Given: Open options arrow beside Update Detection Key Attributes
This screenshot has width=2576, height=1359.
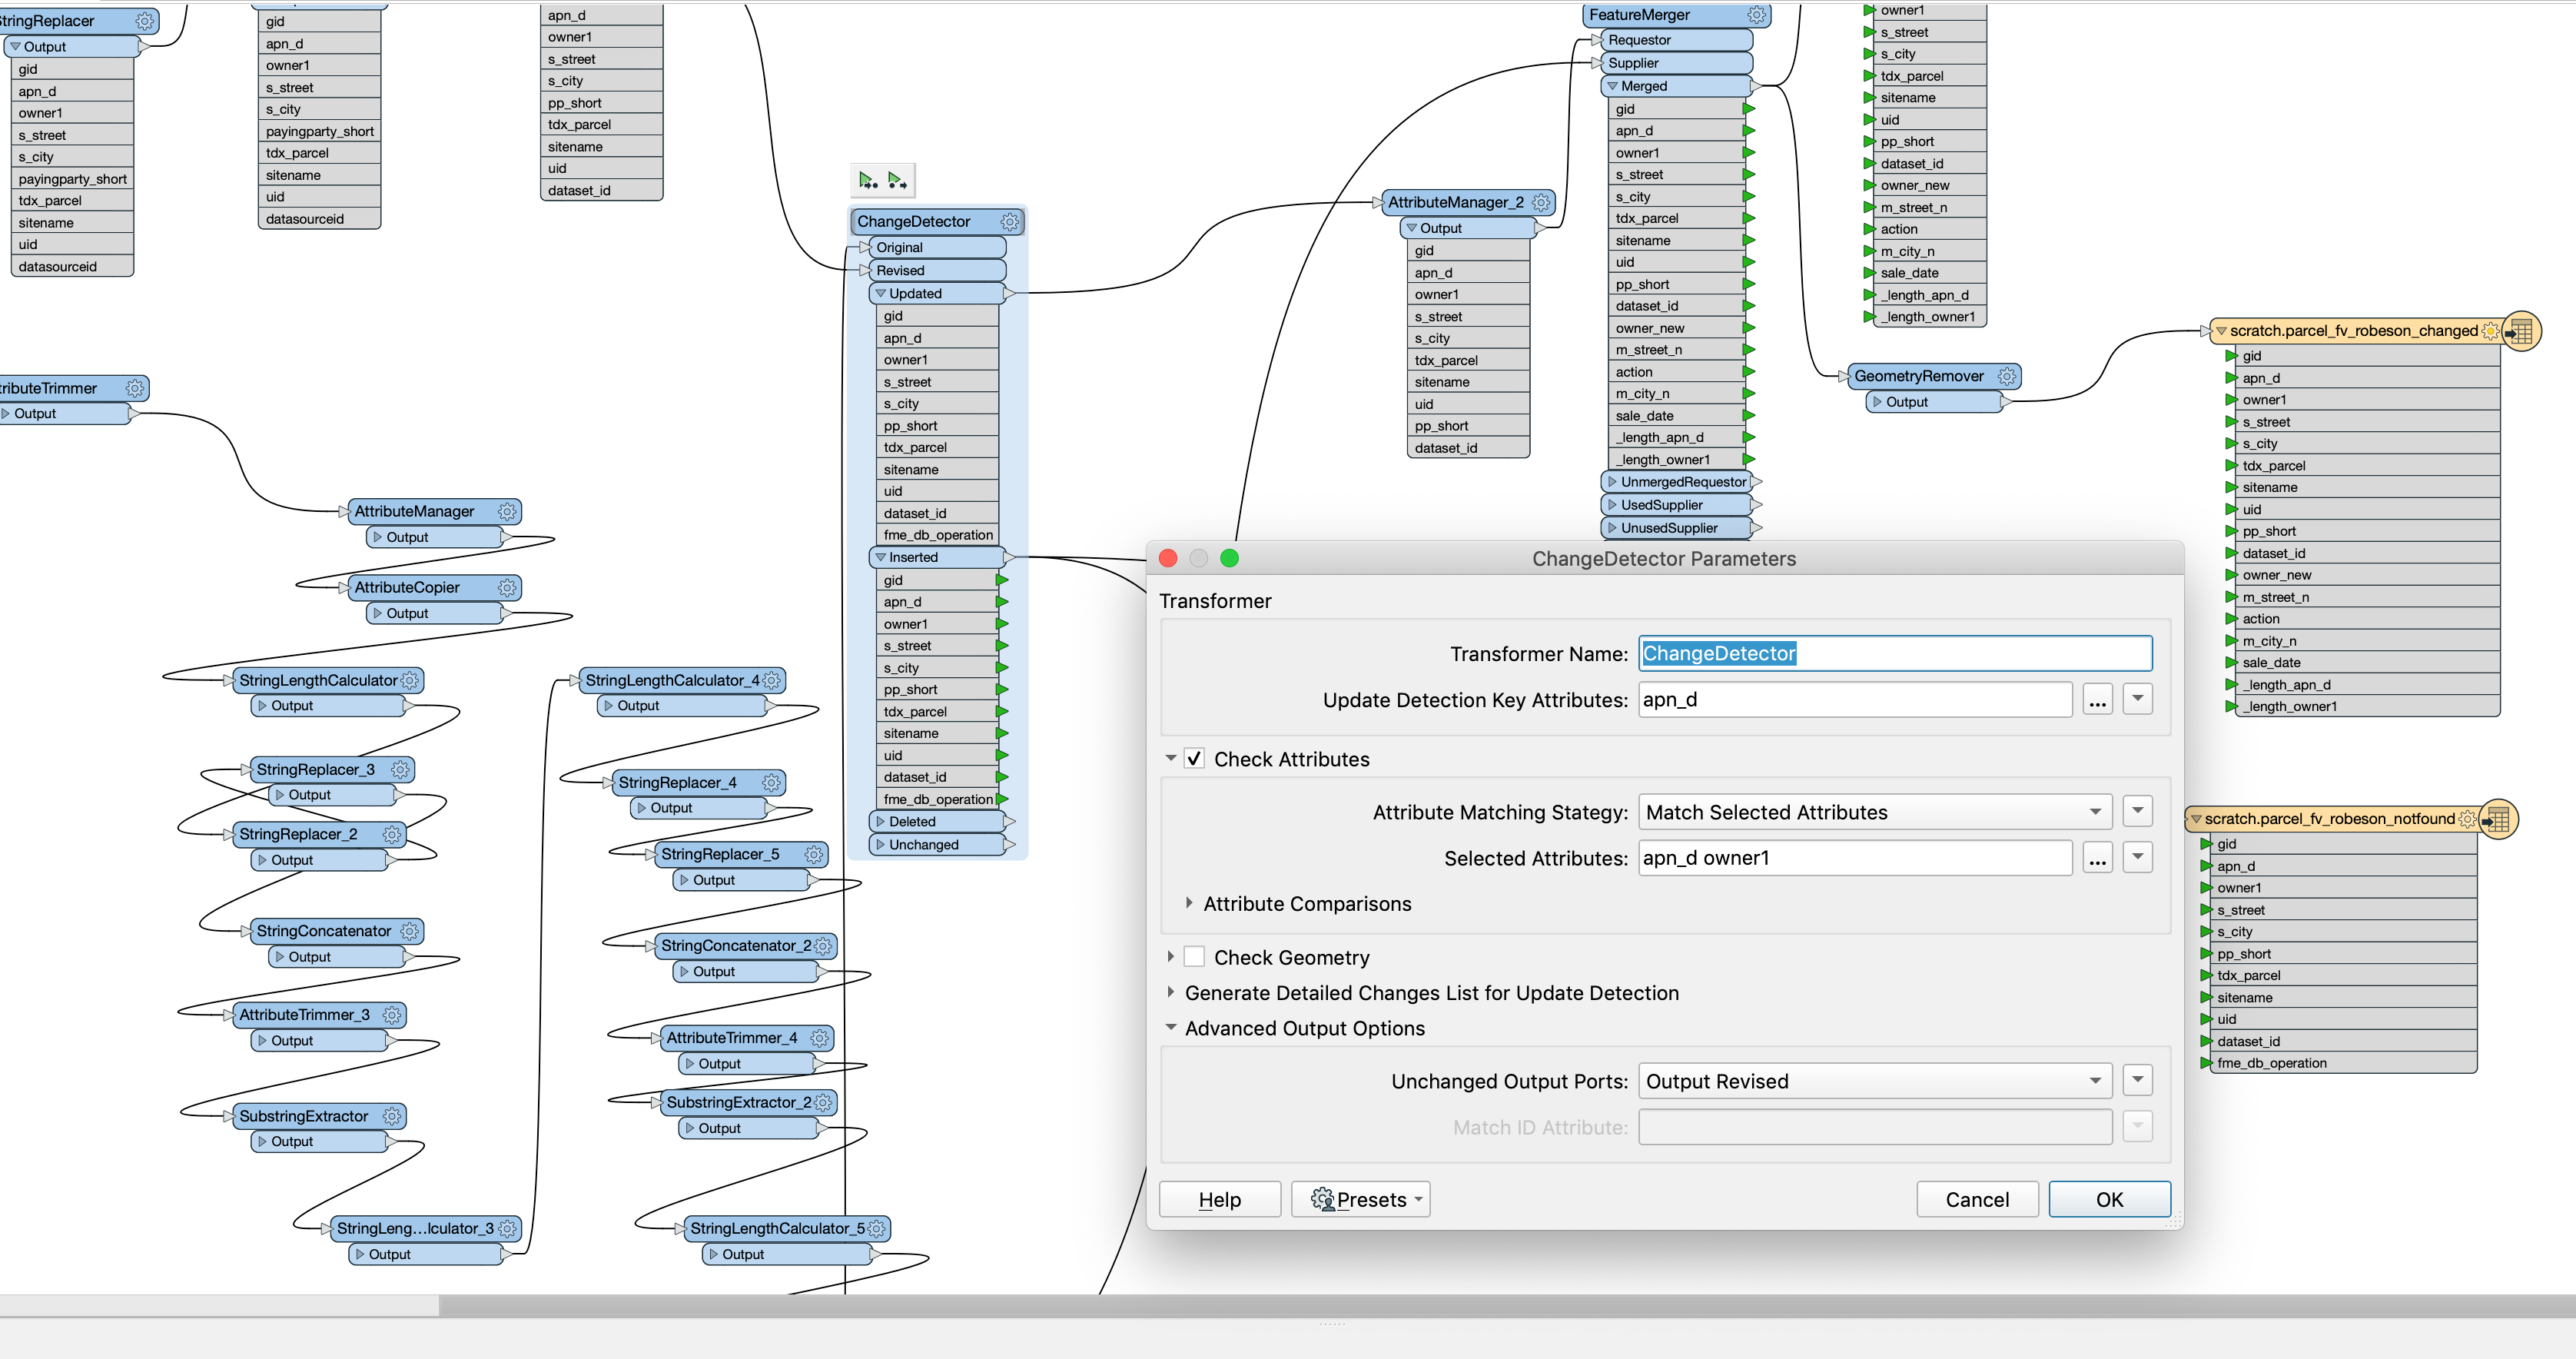Looking at the screenshot, I should pos(2138,698).
